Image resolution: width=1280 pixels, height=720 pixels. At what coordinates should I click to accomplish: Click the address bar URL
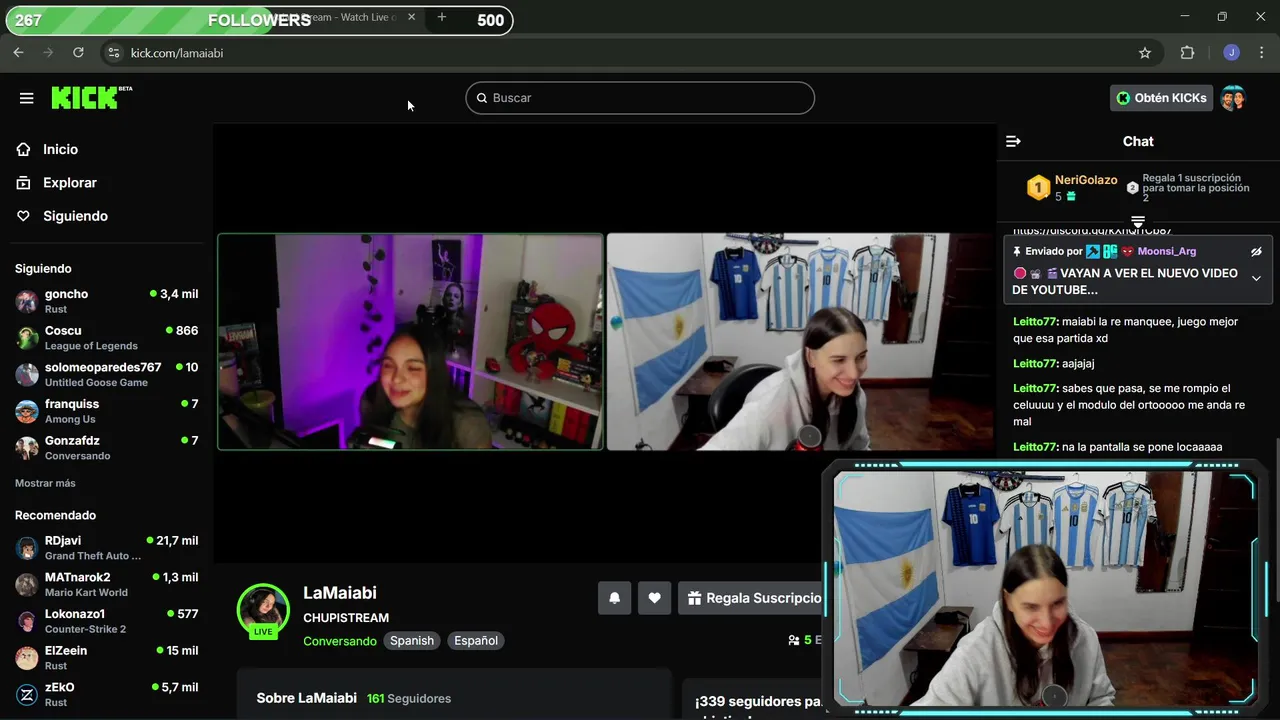(177, 53)
